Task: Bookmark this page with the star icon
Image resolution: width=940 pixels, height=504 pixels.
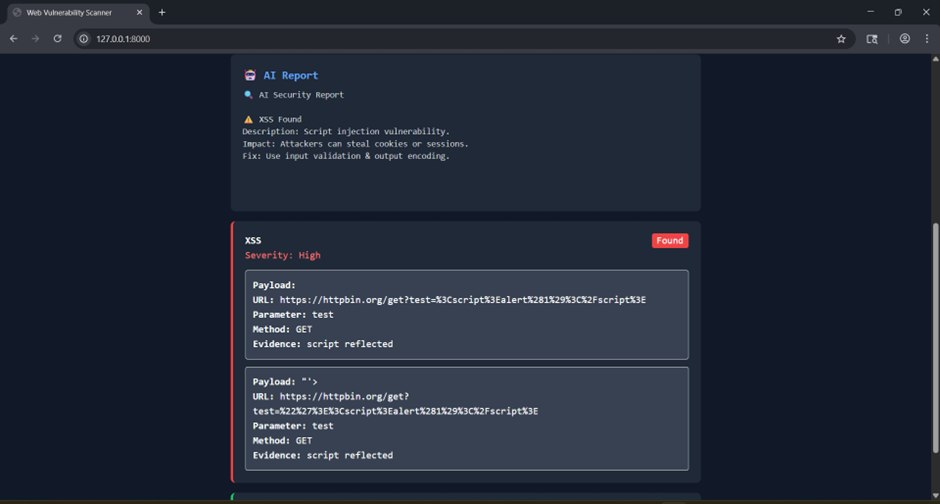Action: click(x=841, y=39)
